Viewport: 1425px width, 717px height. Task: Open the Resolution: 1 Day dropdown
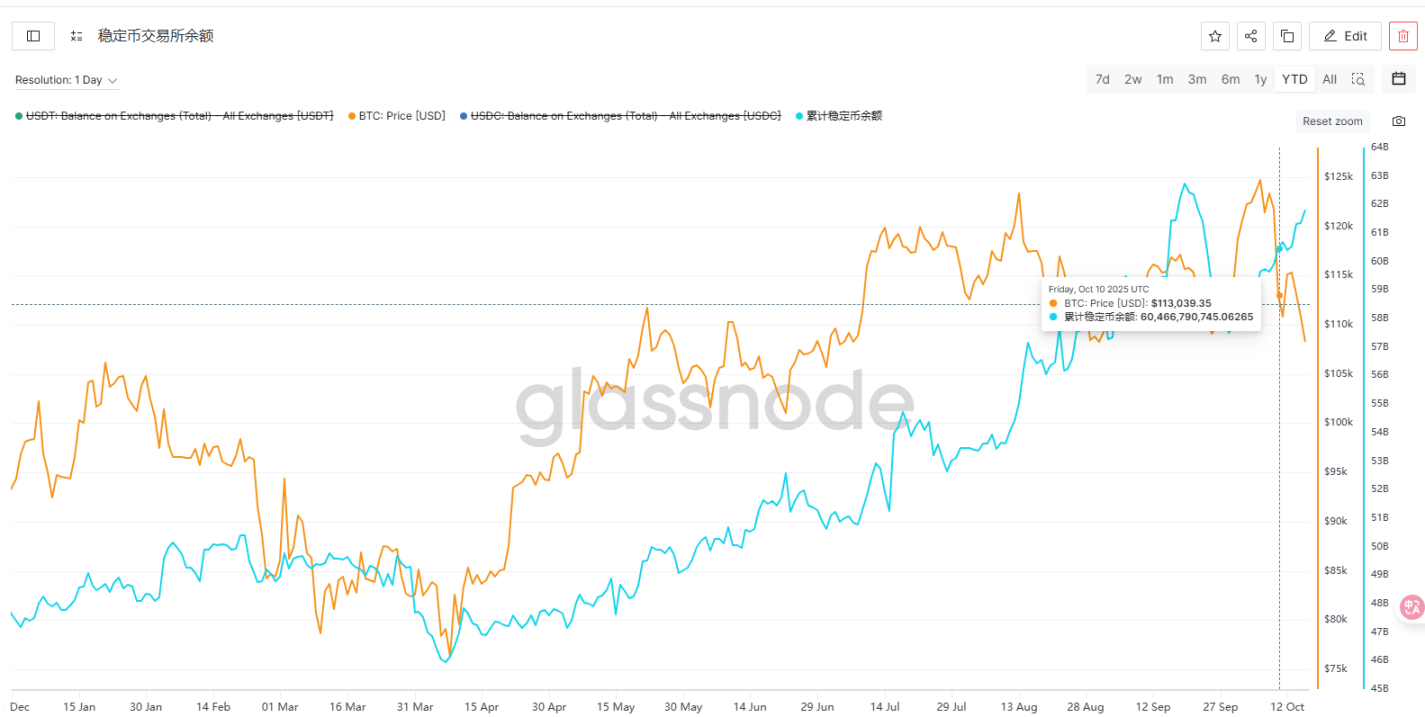[66, 80]
